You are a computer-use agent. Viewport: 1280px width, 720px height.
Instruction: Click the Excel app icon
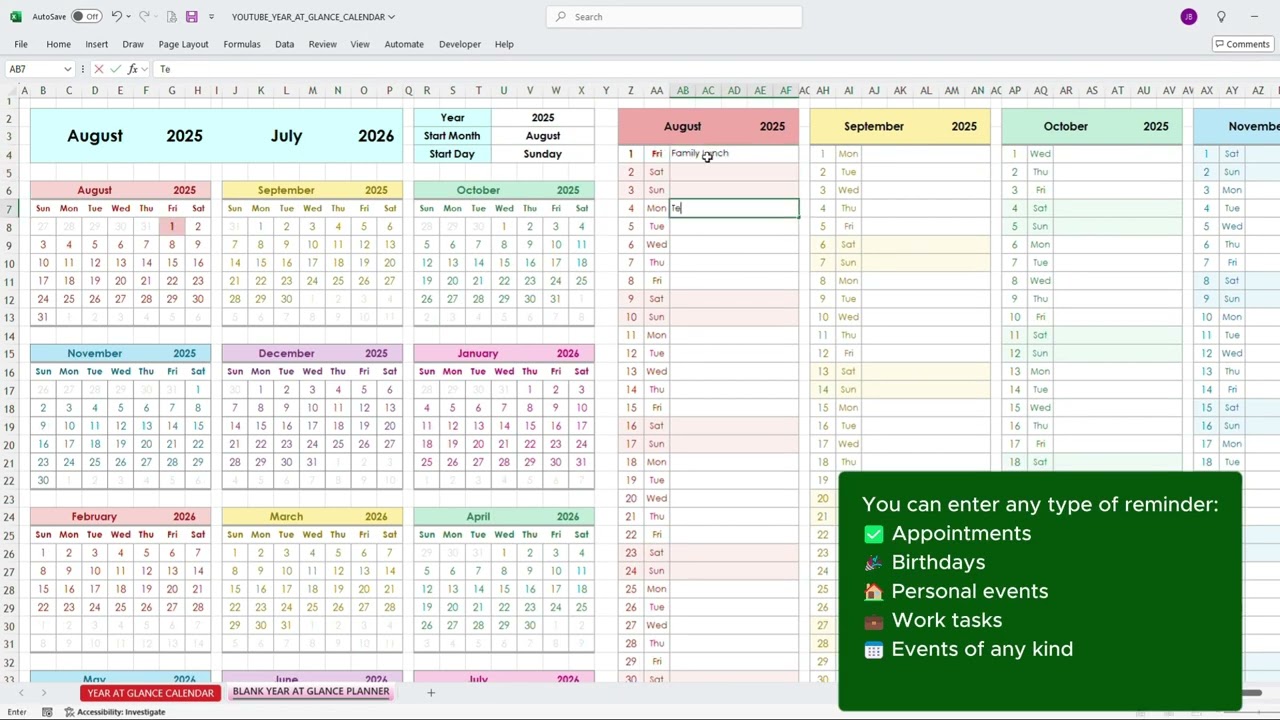click(x=15, y=17)
